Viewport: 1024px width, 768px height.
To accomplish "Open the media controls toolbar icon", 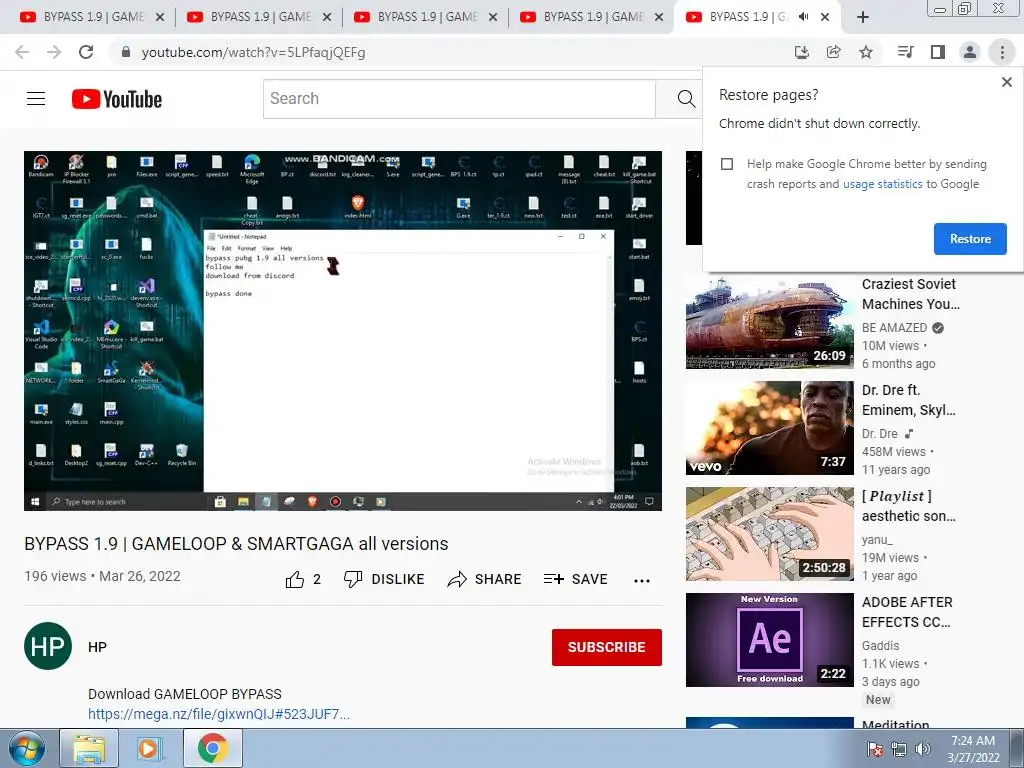I will pos(906,52).
